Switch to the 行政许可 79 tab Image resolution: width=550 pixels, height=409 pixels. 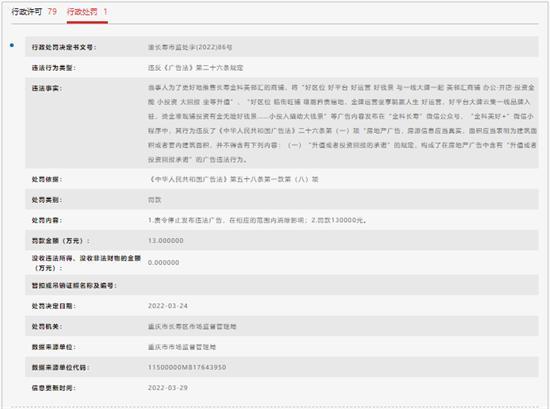tap(34, 12)
